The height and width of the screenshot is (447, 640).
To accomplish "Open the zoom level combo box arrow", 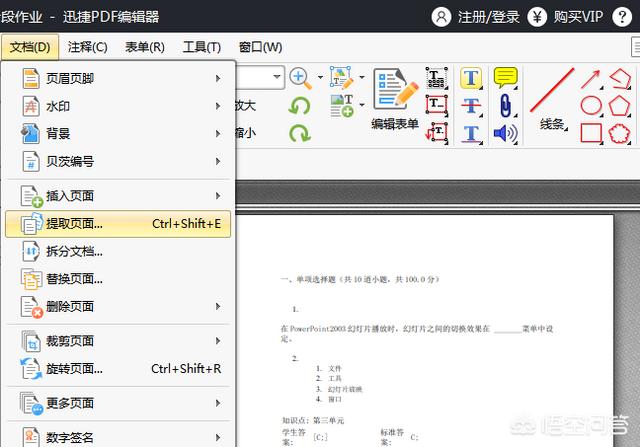I will tap(277, 77).
